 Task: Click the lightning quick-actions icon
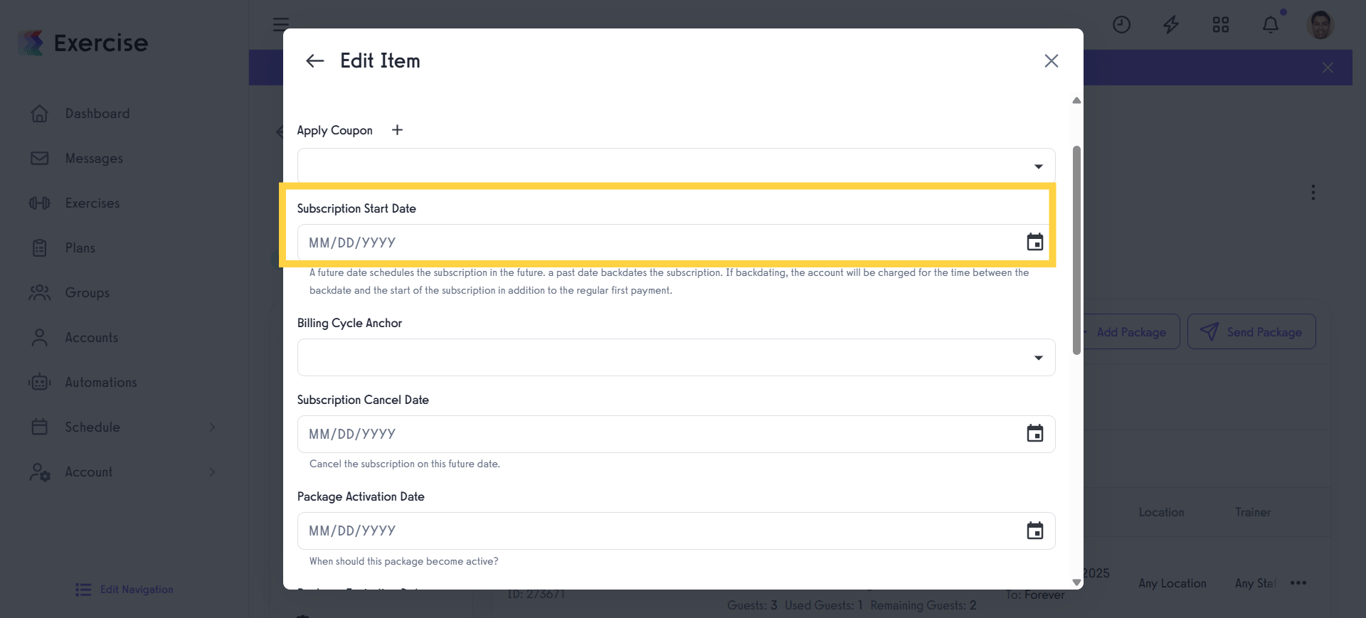[1171, 24]
